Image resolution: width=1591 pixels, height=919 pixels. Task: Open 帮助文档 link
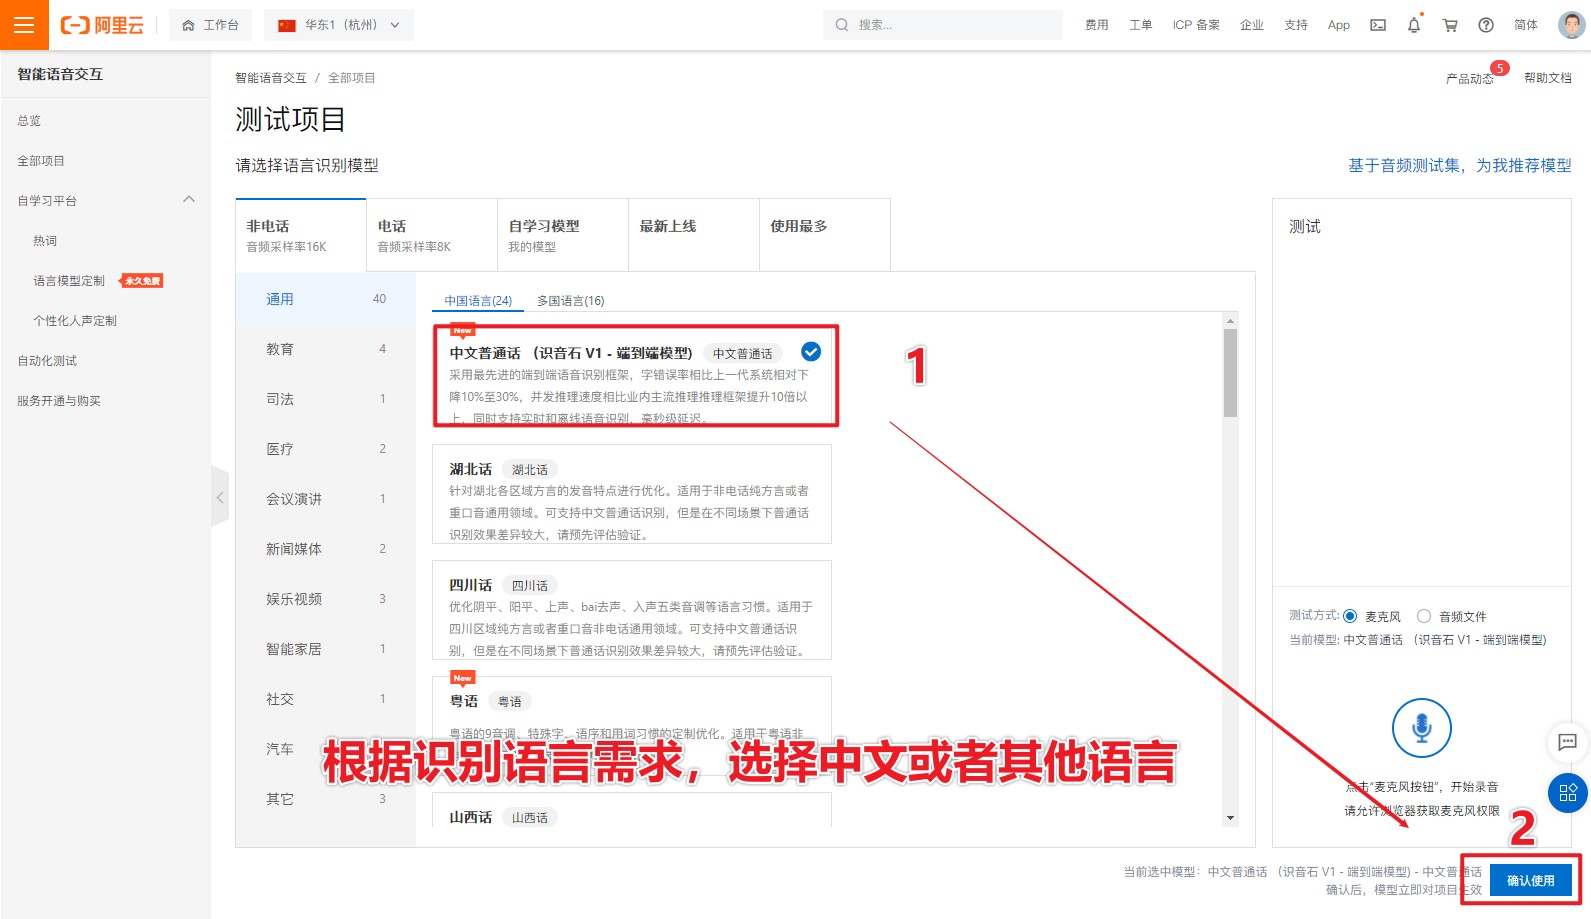point(1548,78)
